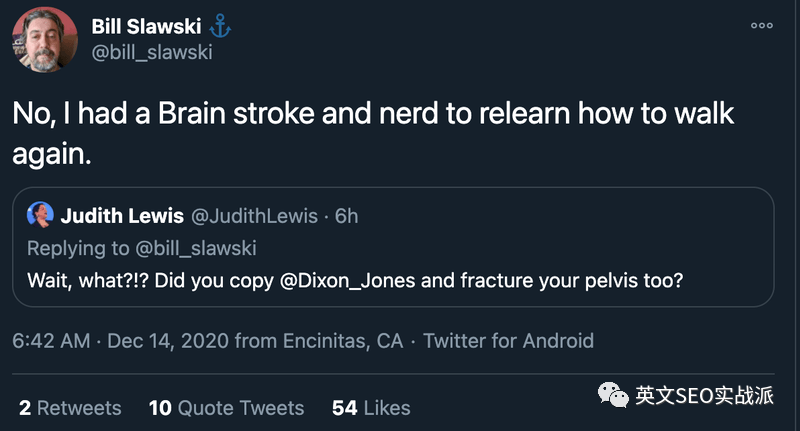Open the Dec 14, 2020 date link
Screen dimensions: 800x431
tap(168, 341)
